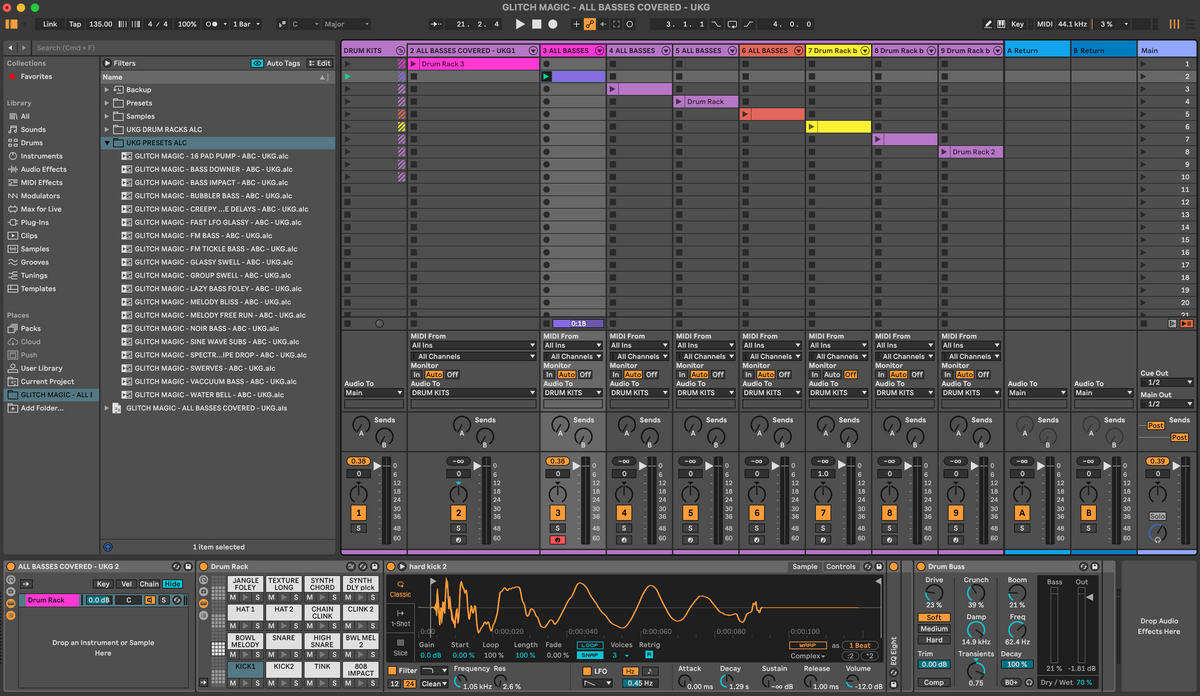Switch to the Simpler Sample tab
The width and height of the screenshot is (1200, 696).
click(x=805, y=567)
